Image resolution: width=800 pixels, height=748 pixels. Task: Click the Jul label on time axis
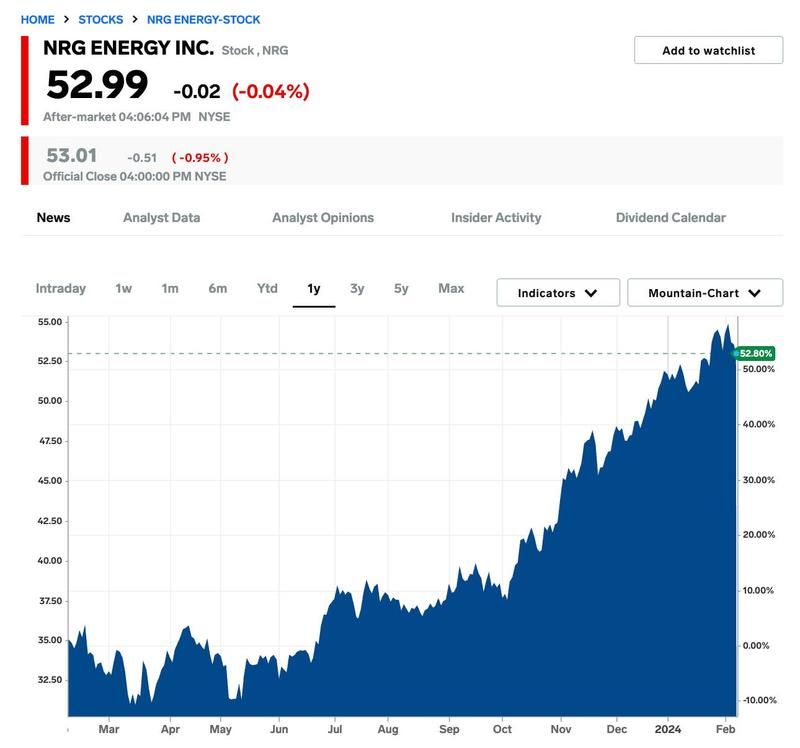click(335, 729)
